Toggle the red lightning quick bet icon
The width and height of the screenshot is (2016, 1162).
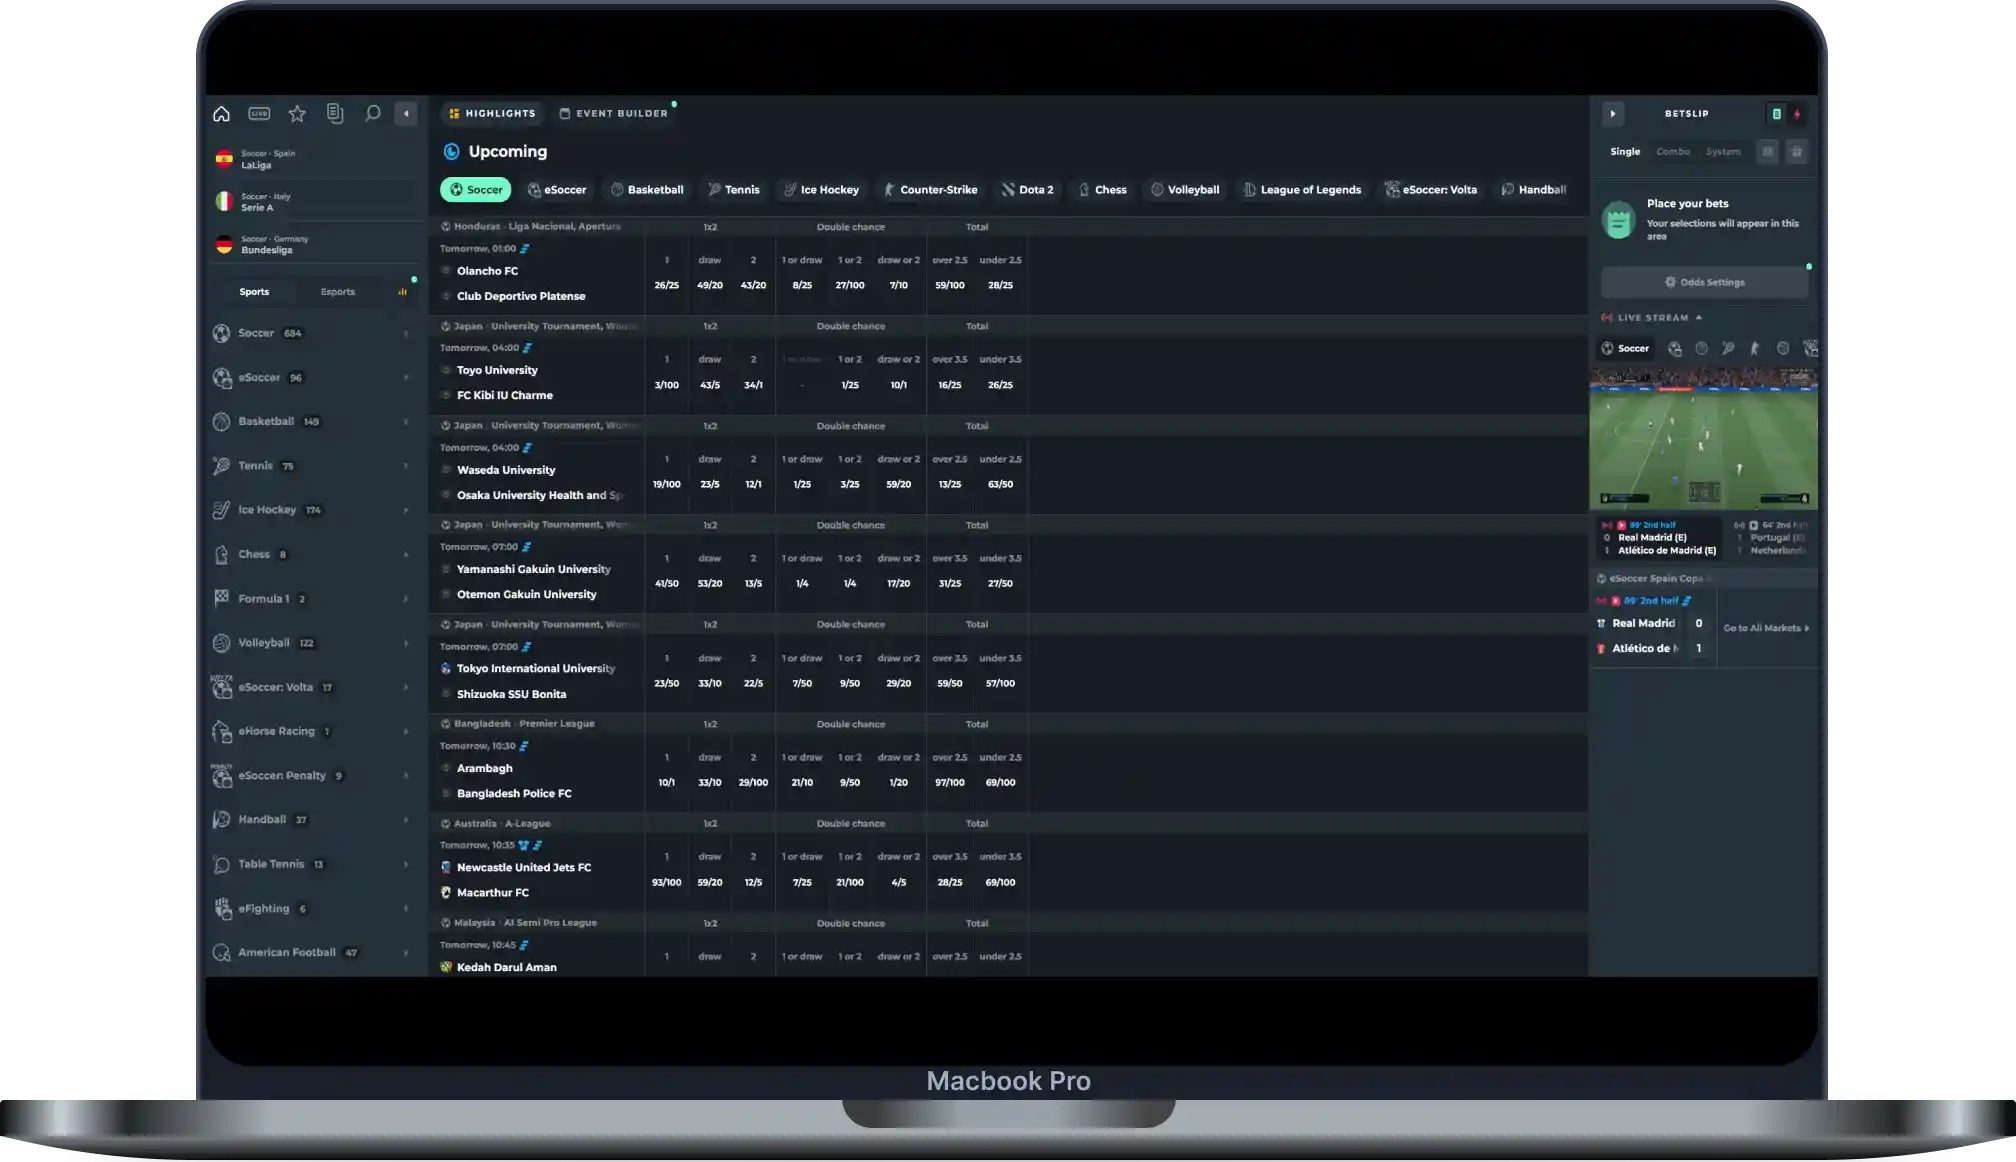pyautogui.click(x=1797, y=114)
